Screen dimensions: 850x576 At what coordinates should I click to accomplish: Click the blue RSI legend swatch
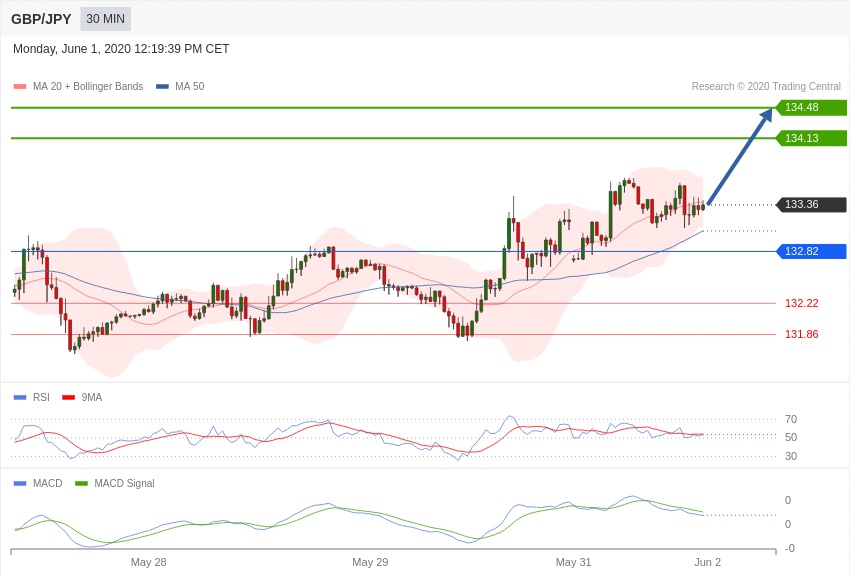[x=20, y=397]
